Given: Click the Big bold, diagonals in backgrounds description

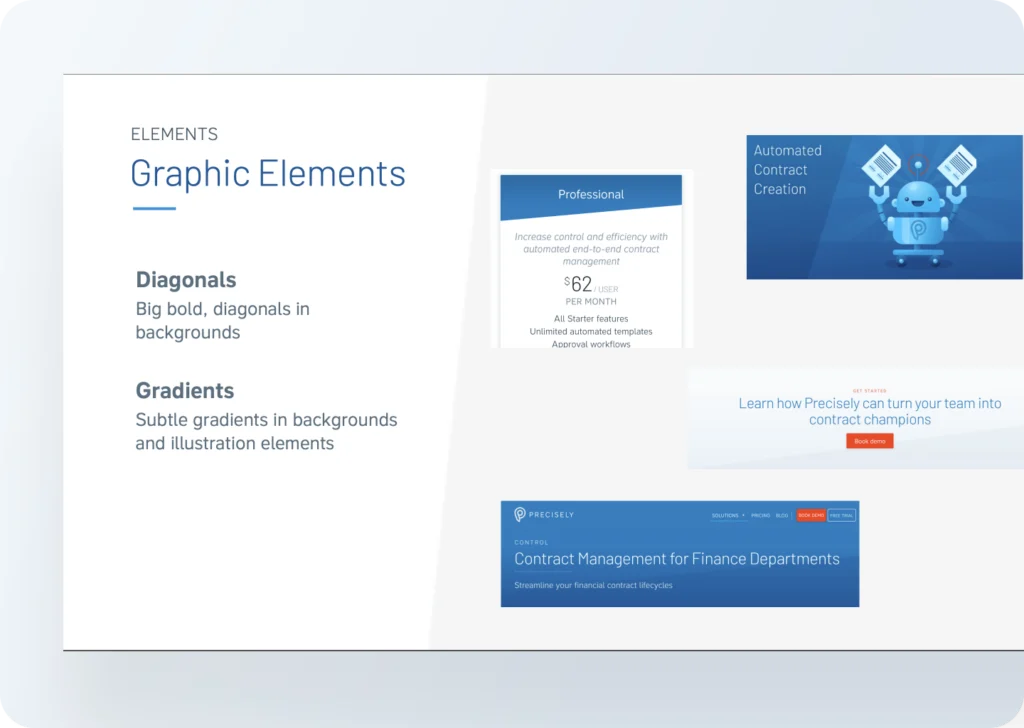Looking at the screenshot, I should [223, 321].
